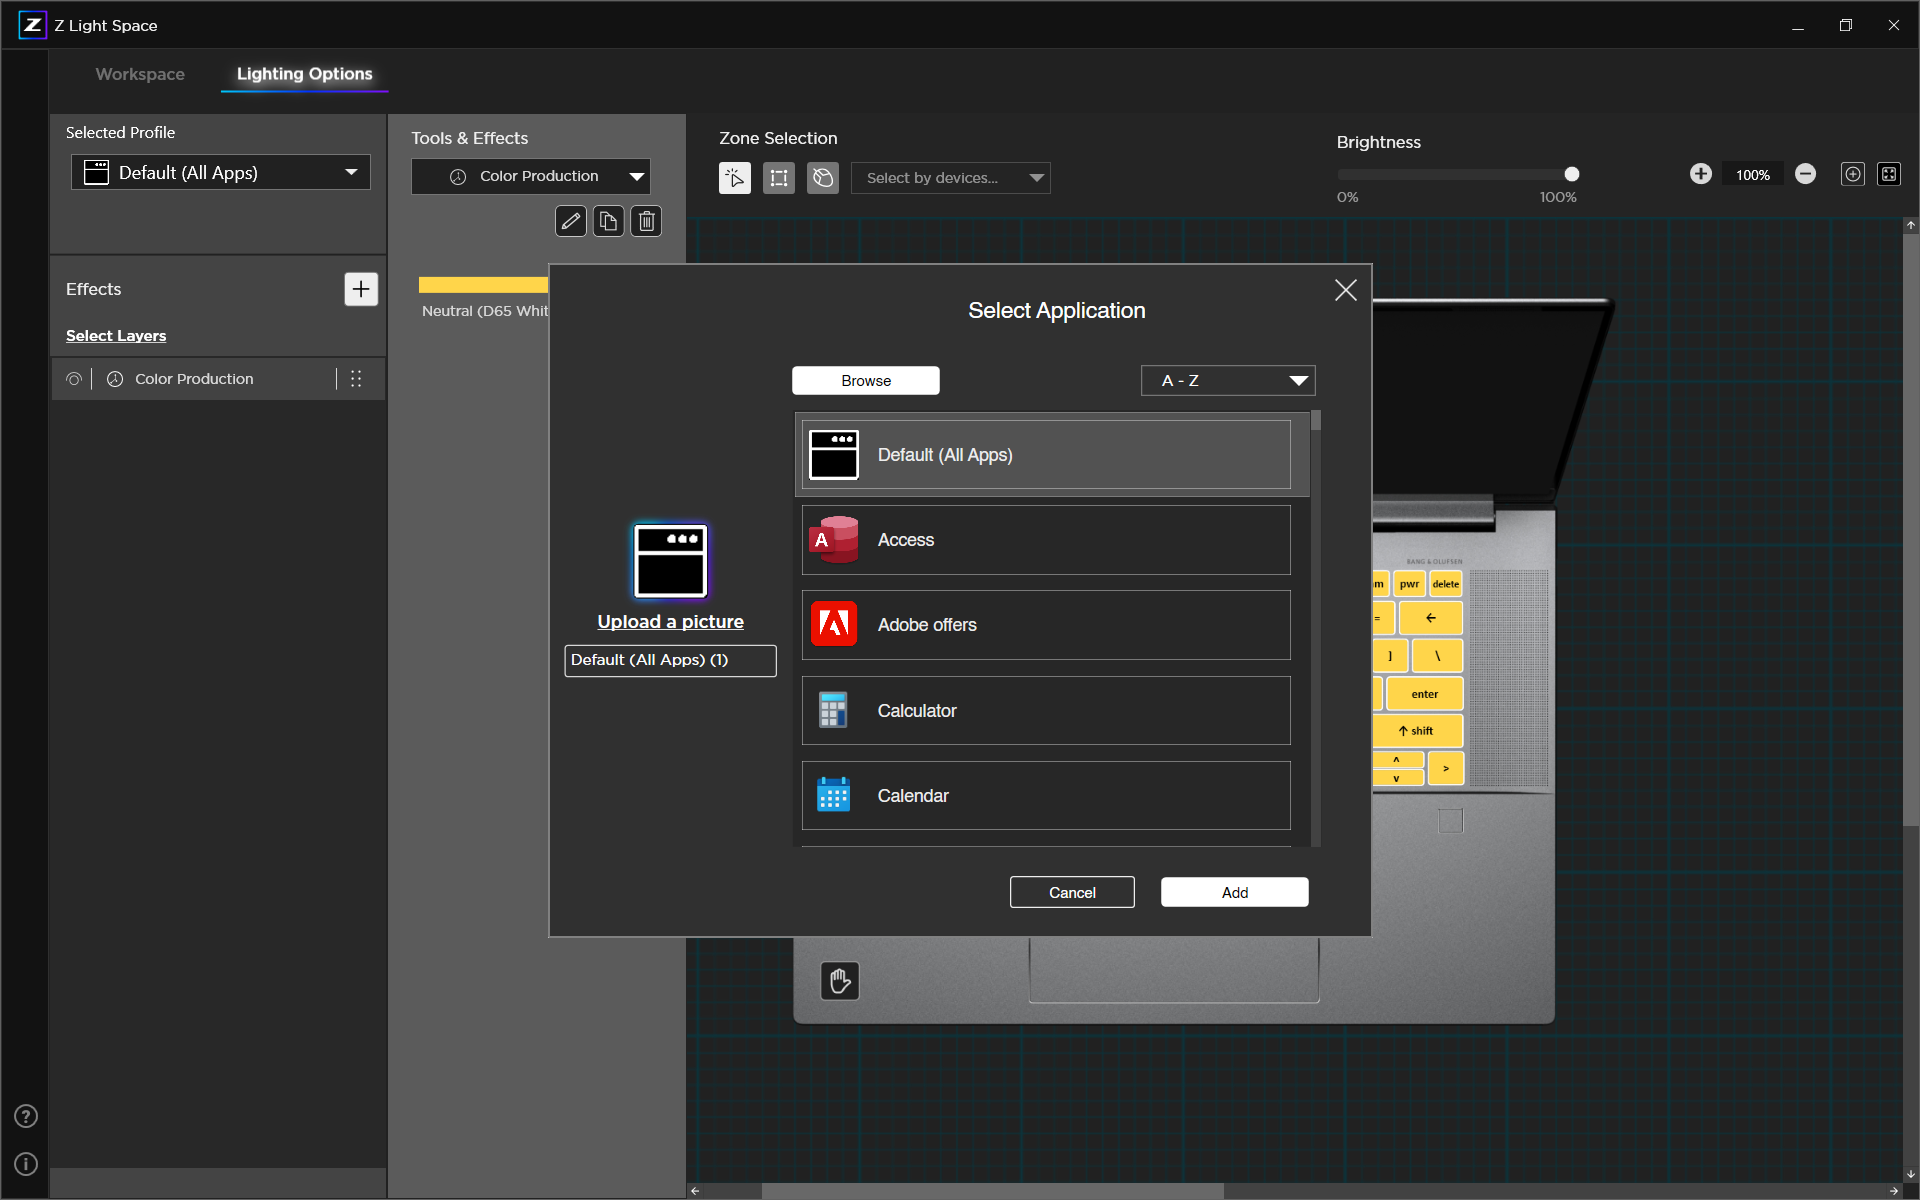Close the Select Application dialog
The height and width of the screenshot is (1200, 1920).
tap(1346, 290)
